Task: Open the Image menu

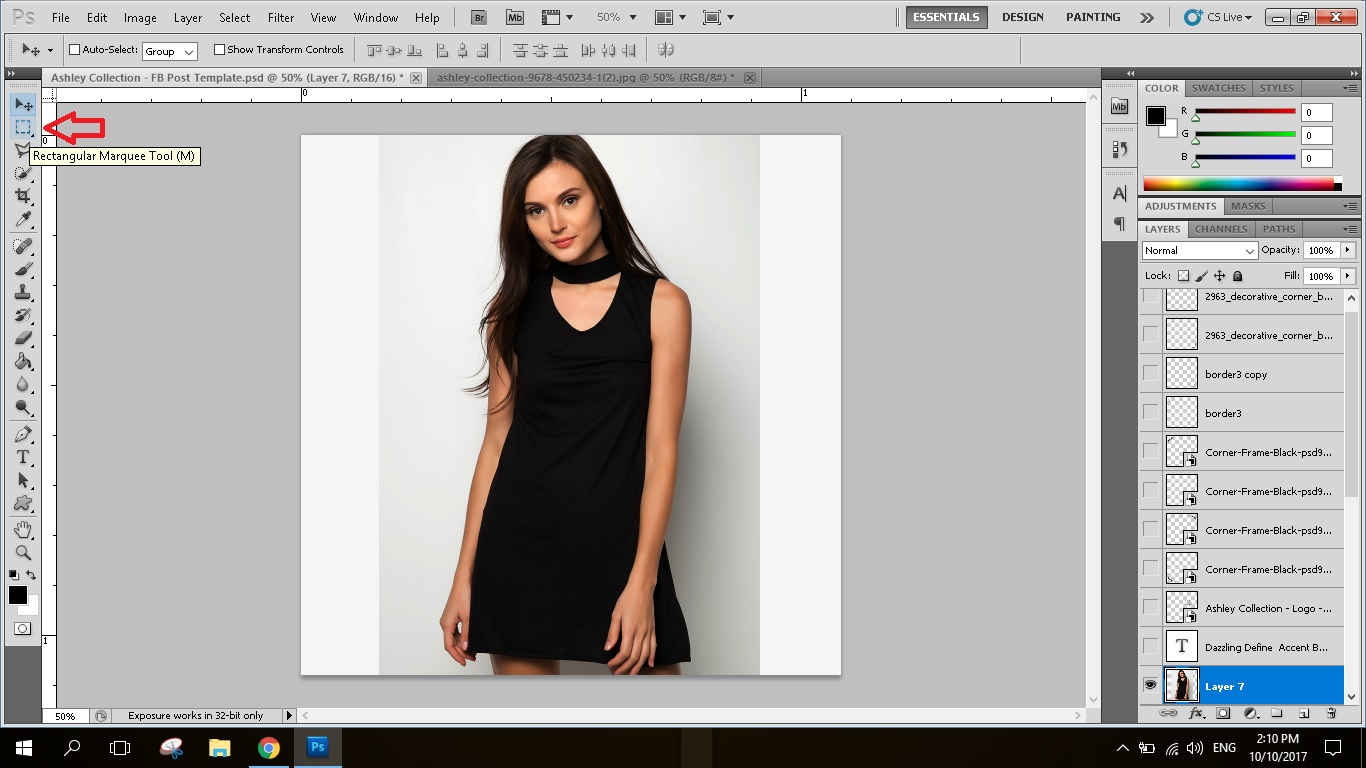Action: pos(140,18)
